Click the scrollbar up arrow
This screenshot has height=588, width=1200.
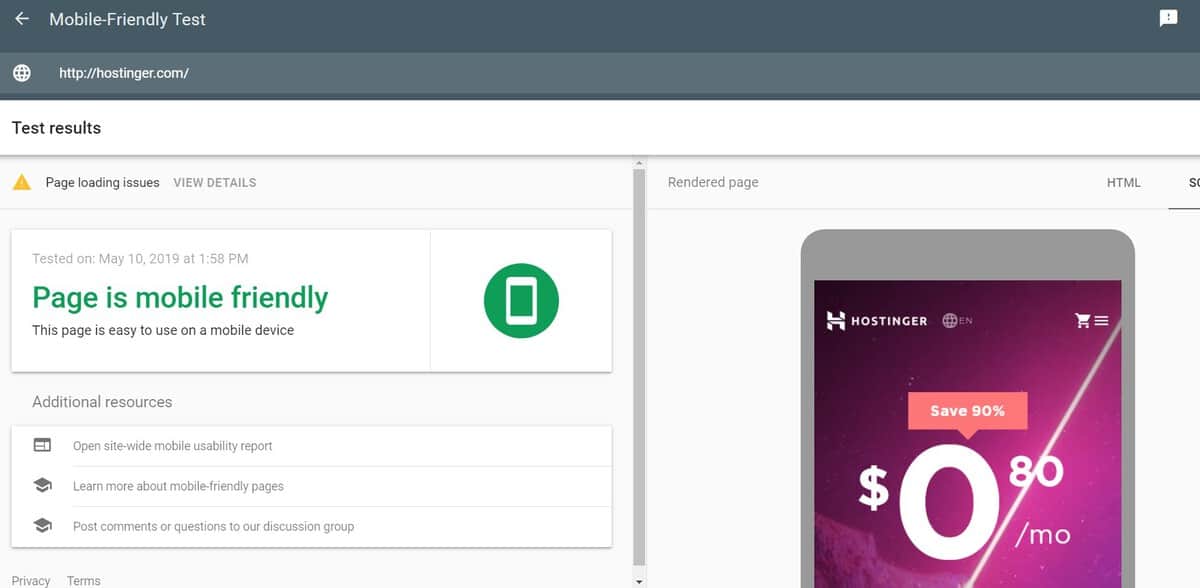pos(639,163)
